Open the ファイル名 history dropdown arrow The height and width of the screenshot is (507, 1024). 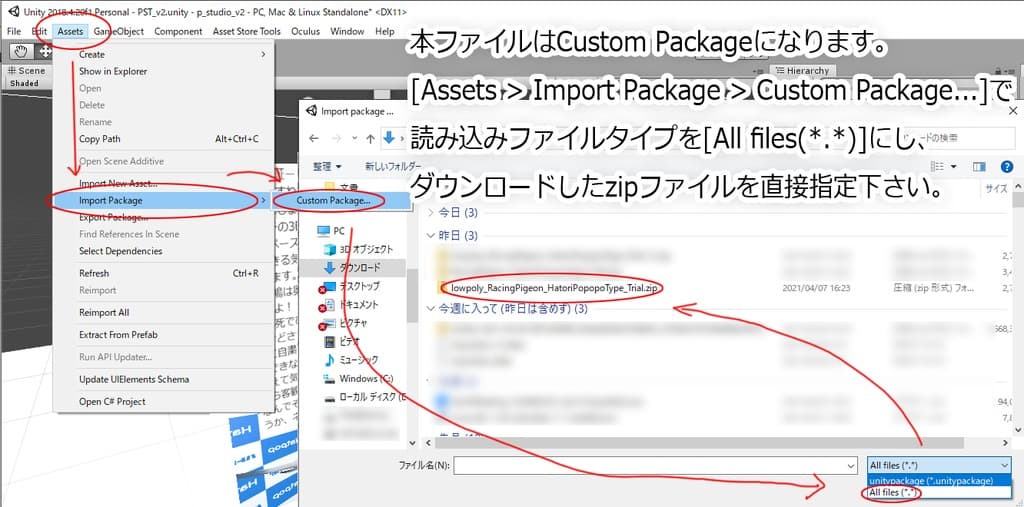tap(850, 465)
